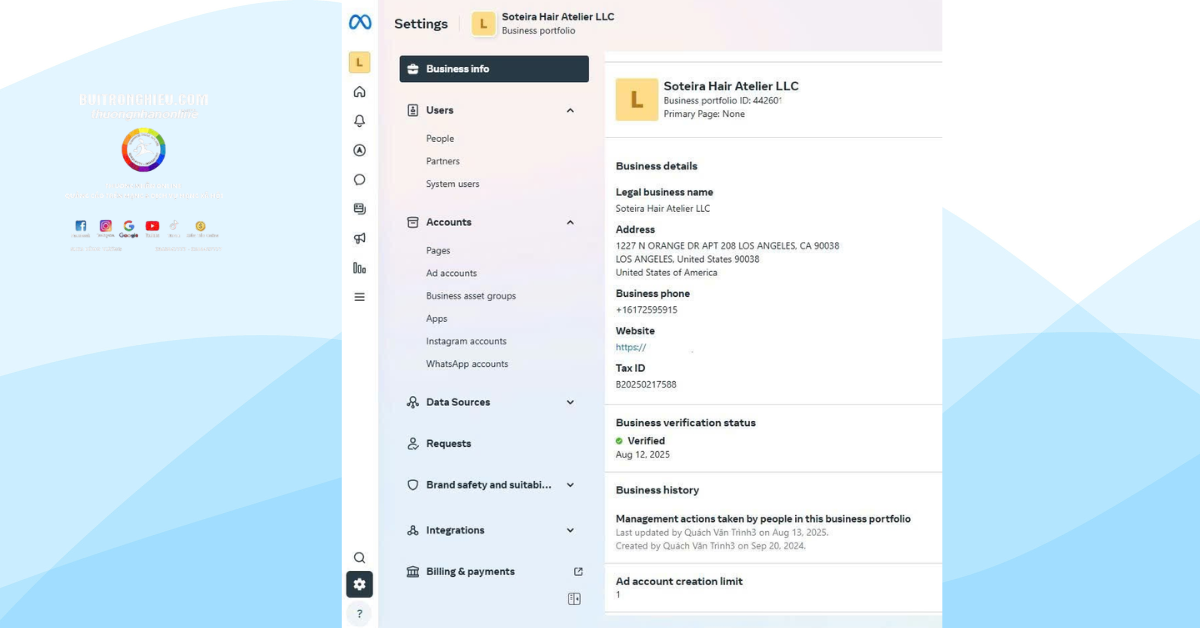This screenshot has height=628, width=1200.
Task: Click the Requests person icon
Action: (413, 443)
